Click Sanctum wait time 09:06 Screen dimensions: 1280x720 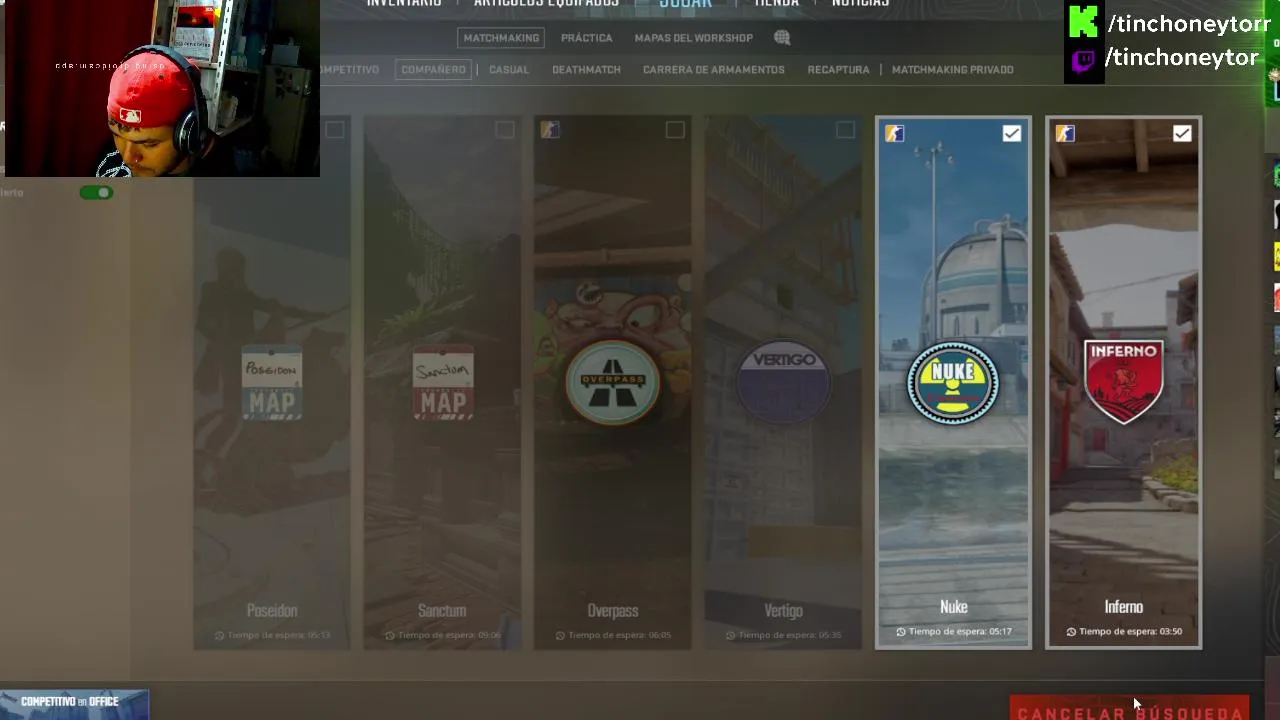(x=442, y=635)
